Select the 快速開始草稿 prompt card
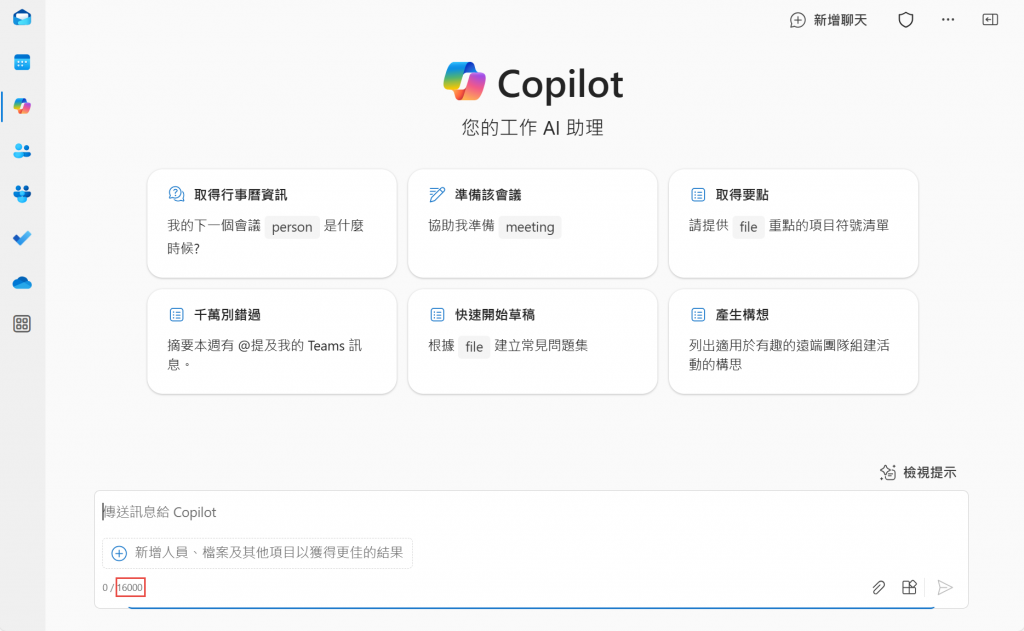1024x631 pixels. click(533, 342)
